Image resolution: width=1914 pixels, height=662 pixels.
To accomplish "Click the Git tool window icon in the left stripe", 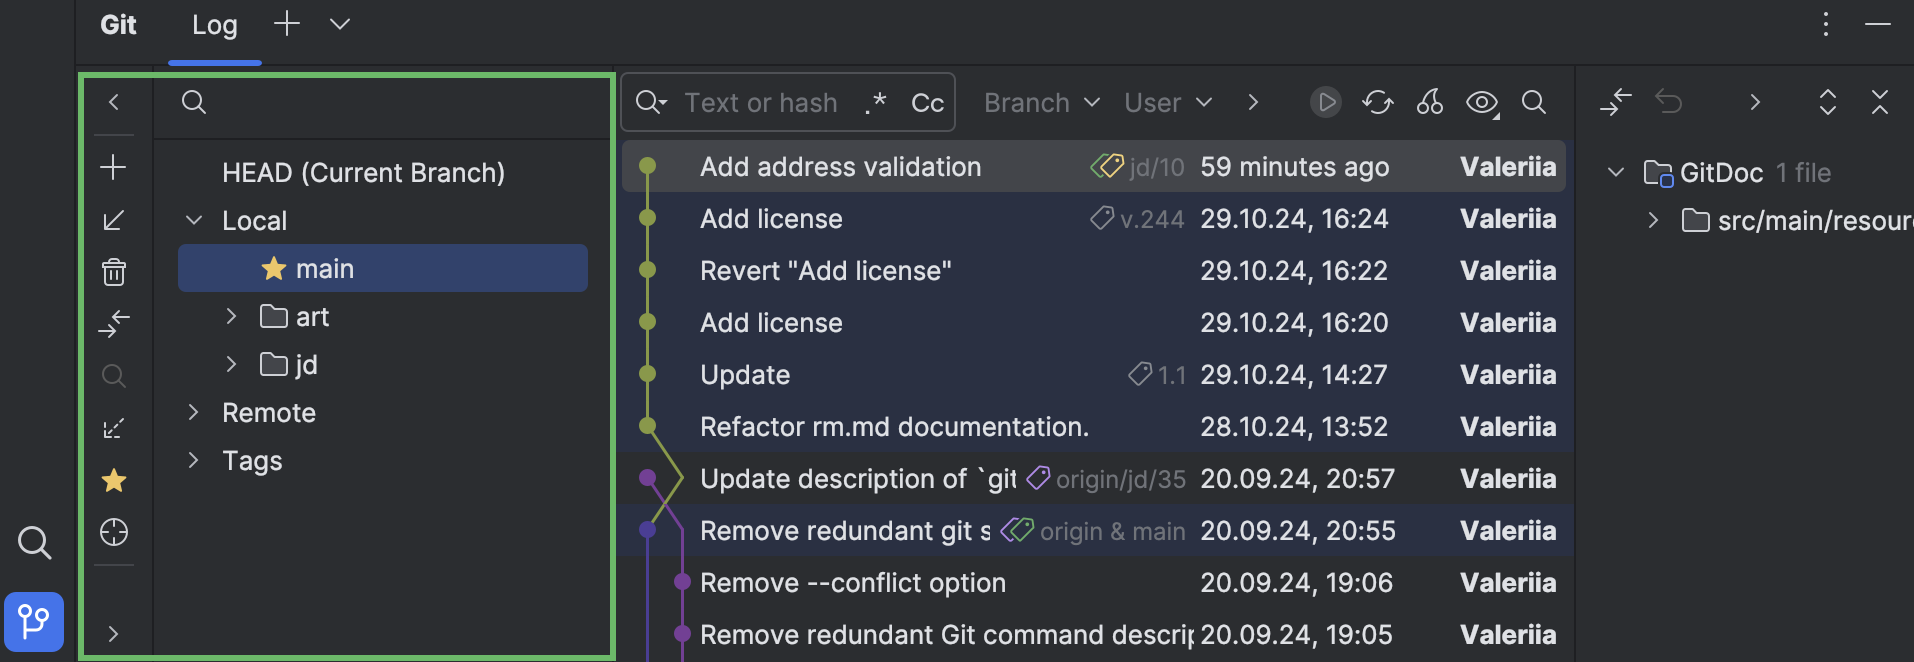I will (x=34, y=621).
